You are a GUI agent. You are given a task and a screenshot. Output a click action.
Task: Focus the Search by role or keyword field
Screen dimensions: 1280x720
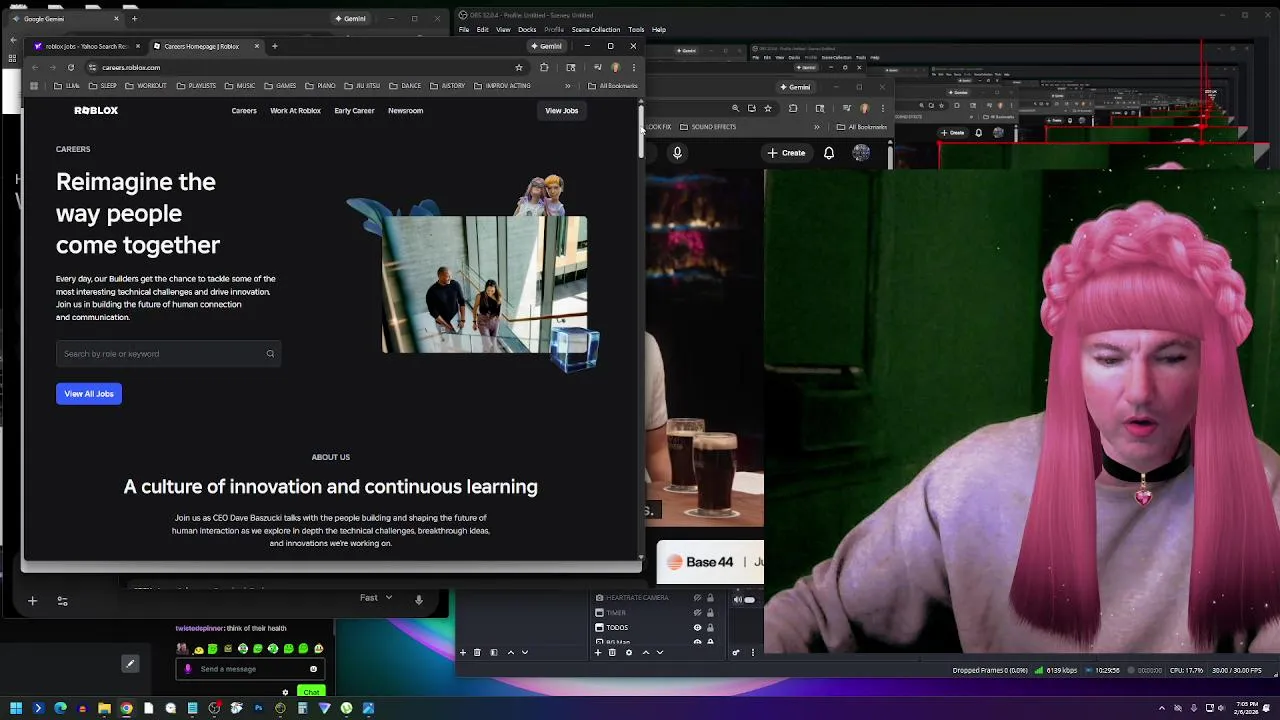click(168, 354)
